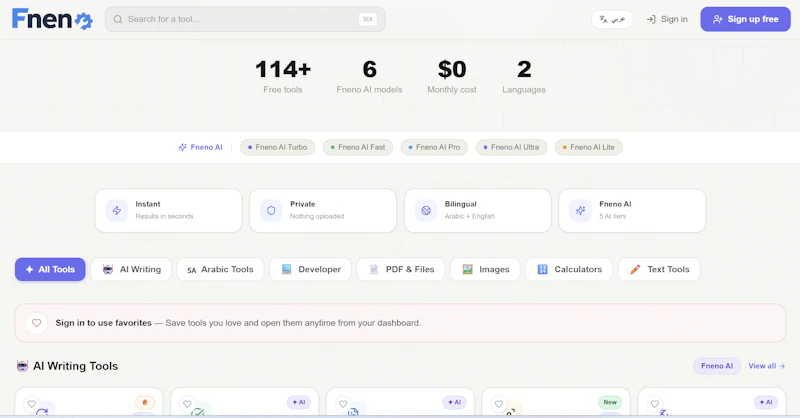Focus the Search for a tool field
This screenshot has height=418, width=800.
(x=245, y=19)
